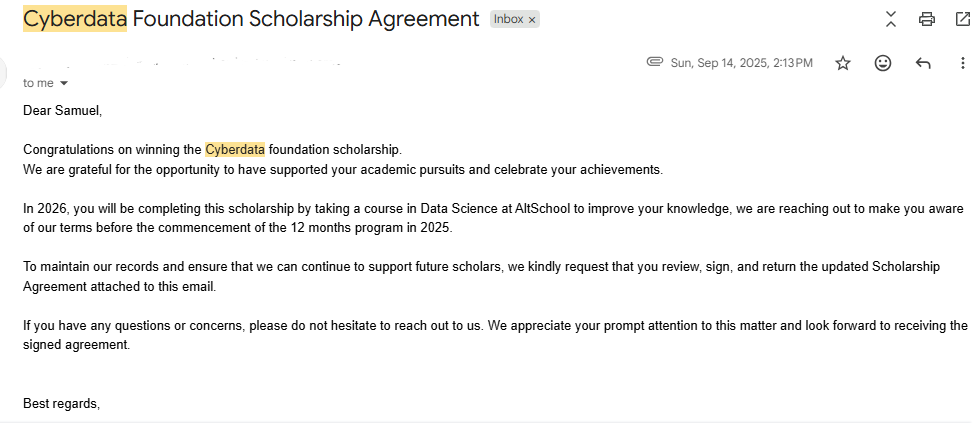The image size is (974, 436).
Task: Click the blurred sender name line
Action: pos(182,62)
